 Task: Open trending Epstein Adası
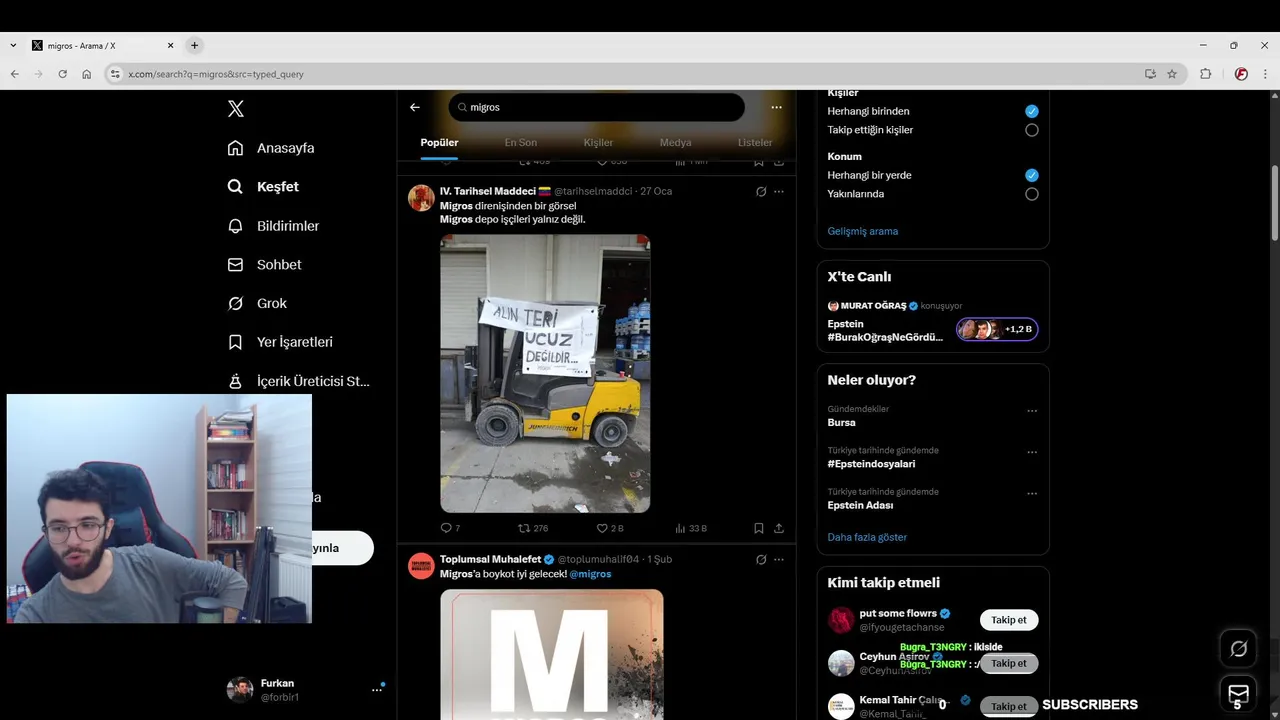tap(860, 506)
